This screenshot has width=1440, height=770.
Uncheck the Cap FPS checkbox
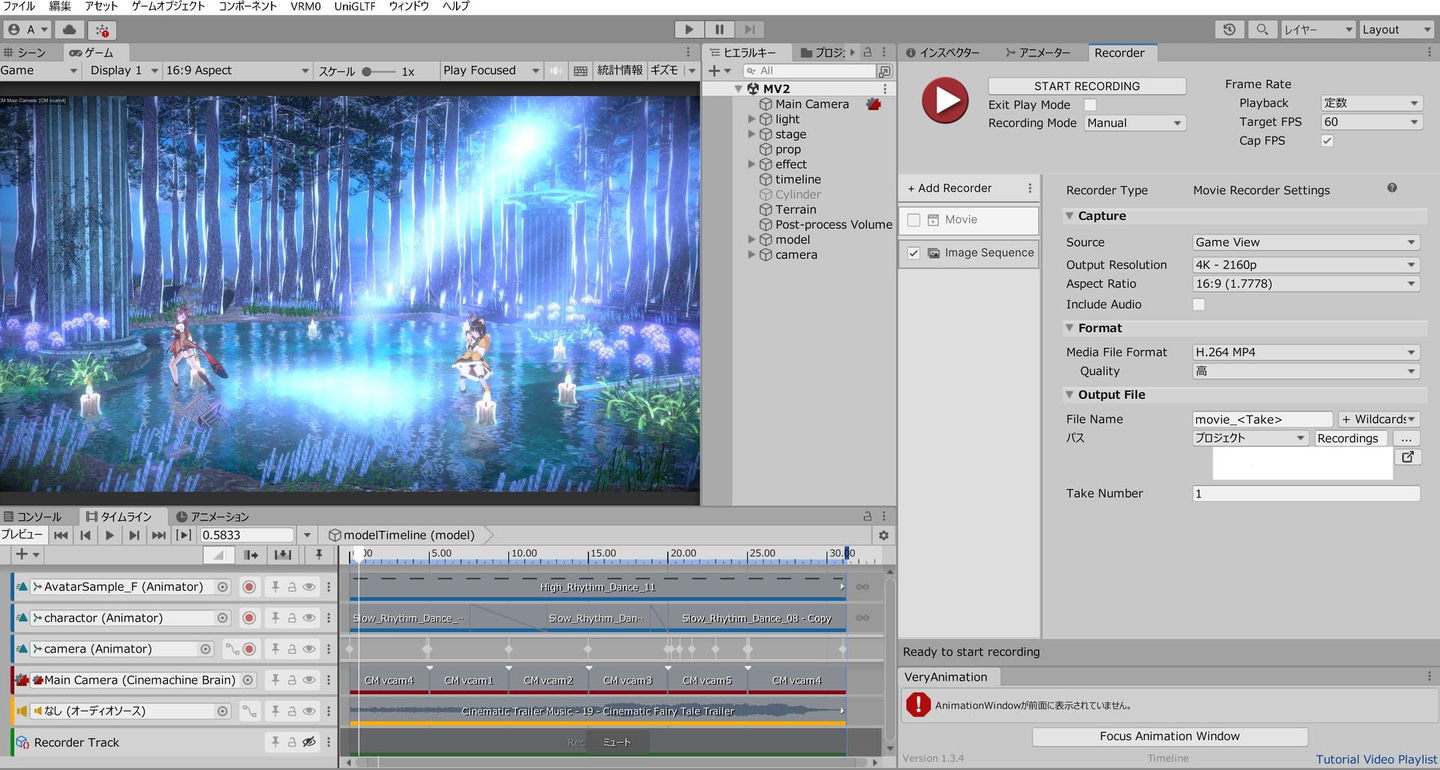click(1327, 141)
